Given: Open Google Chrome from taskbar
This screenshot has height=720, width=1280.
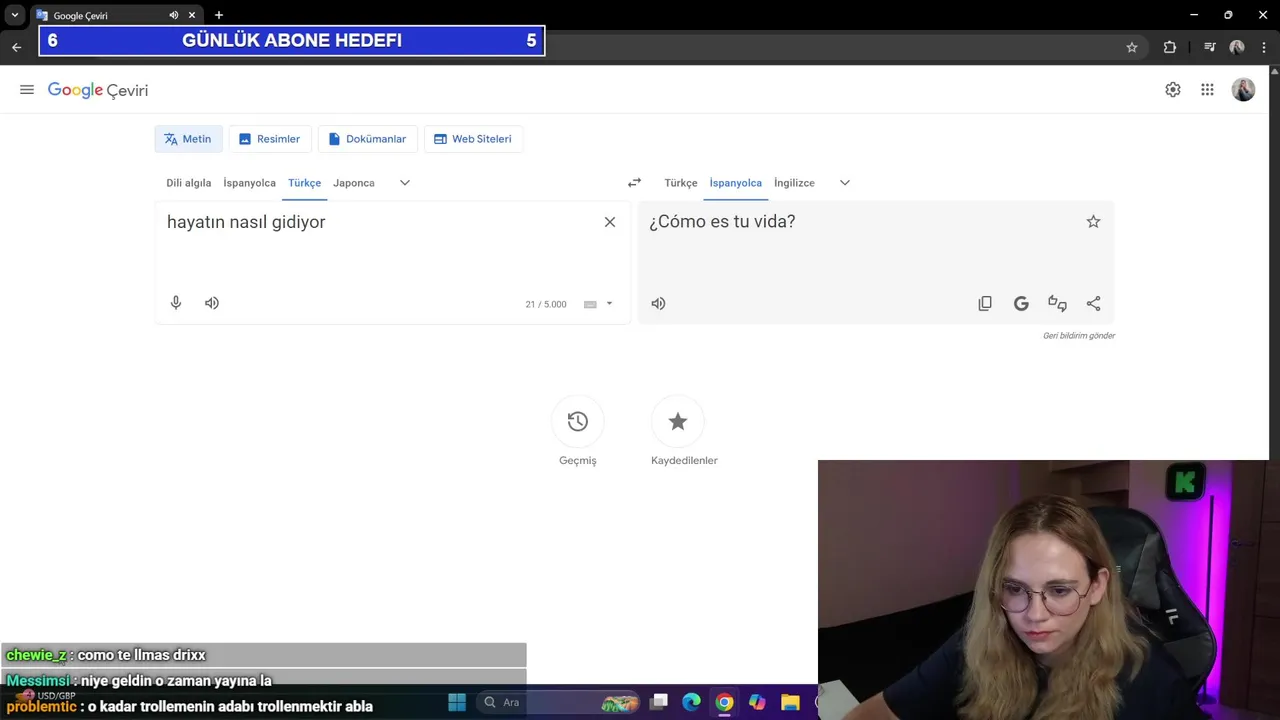Looking at the screenshot, I should click(724, 702).
